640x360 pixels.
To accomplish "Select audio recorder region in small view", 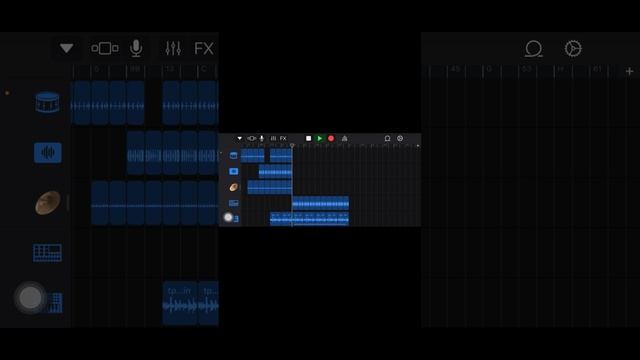I will pos(276,171).
